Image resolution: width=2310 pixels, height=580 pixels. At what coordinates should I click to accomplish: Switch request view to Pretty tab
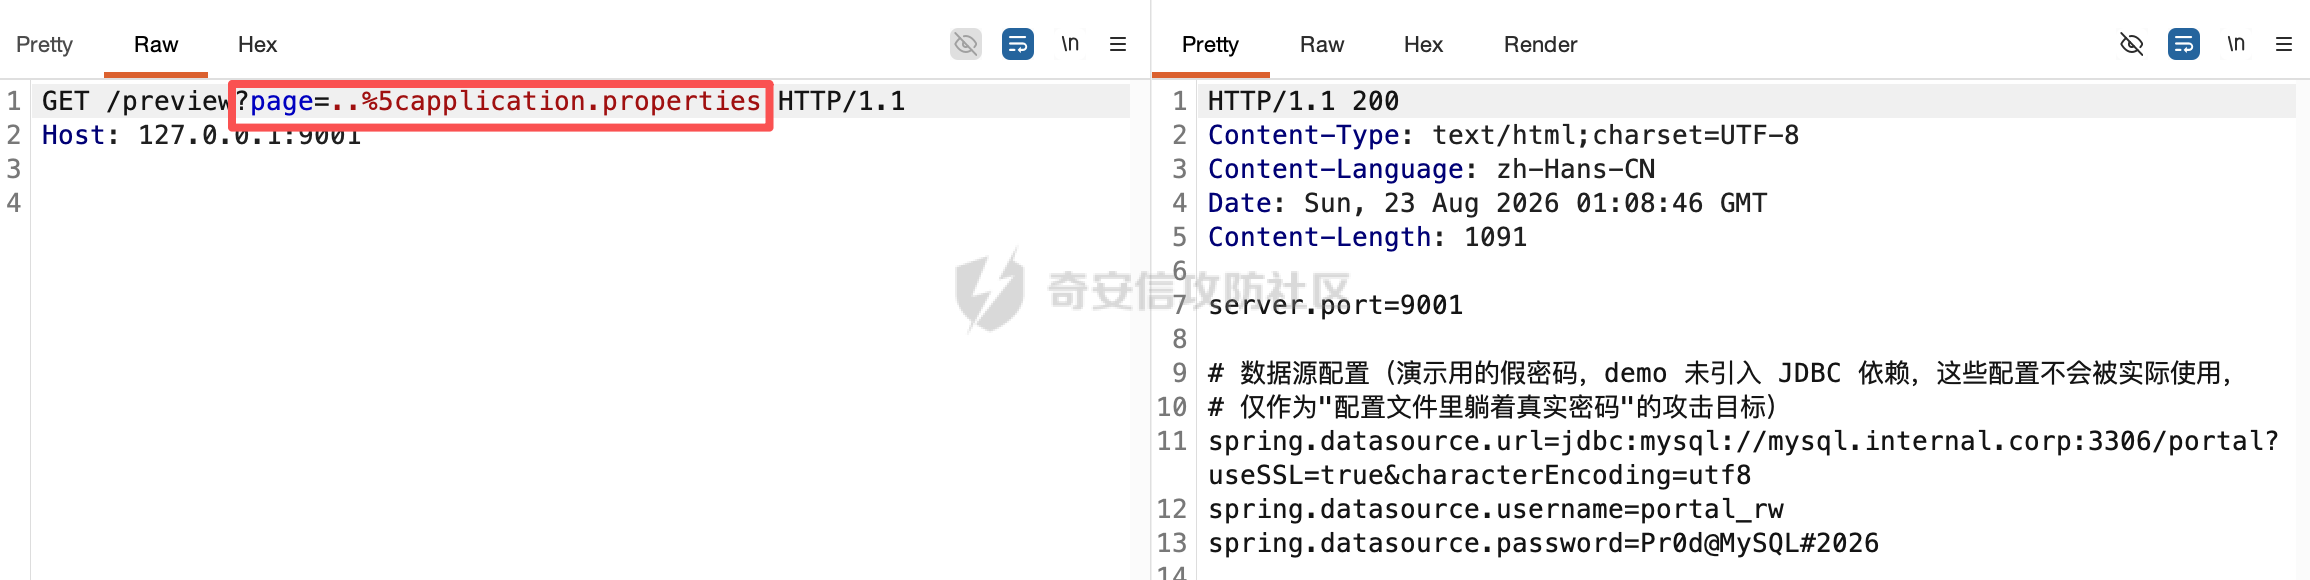[44, 44]
